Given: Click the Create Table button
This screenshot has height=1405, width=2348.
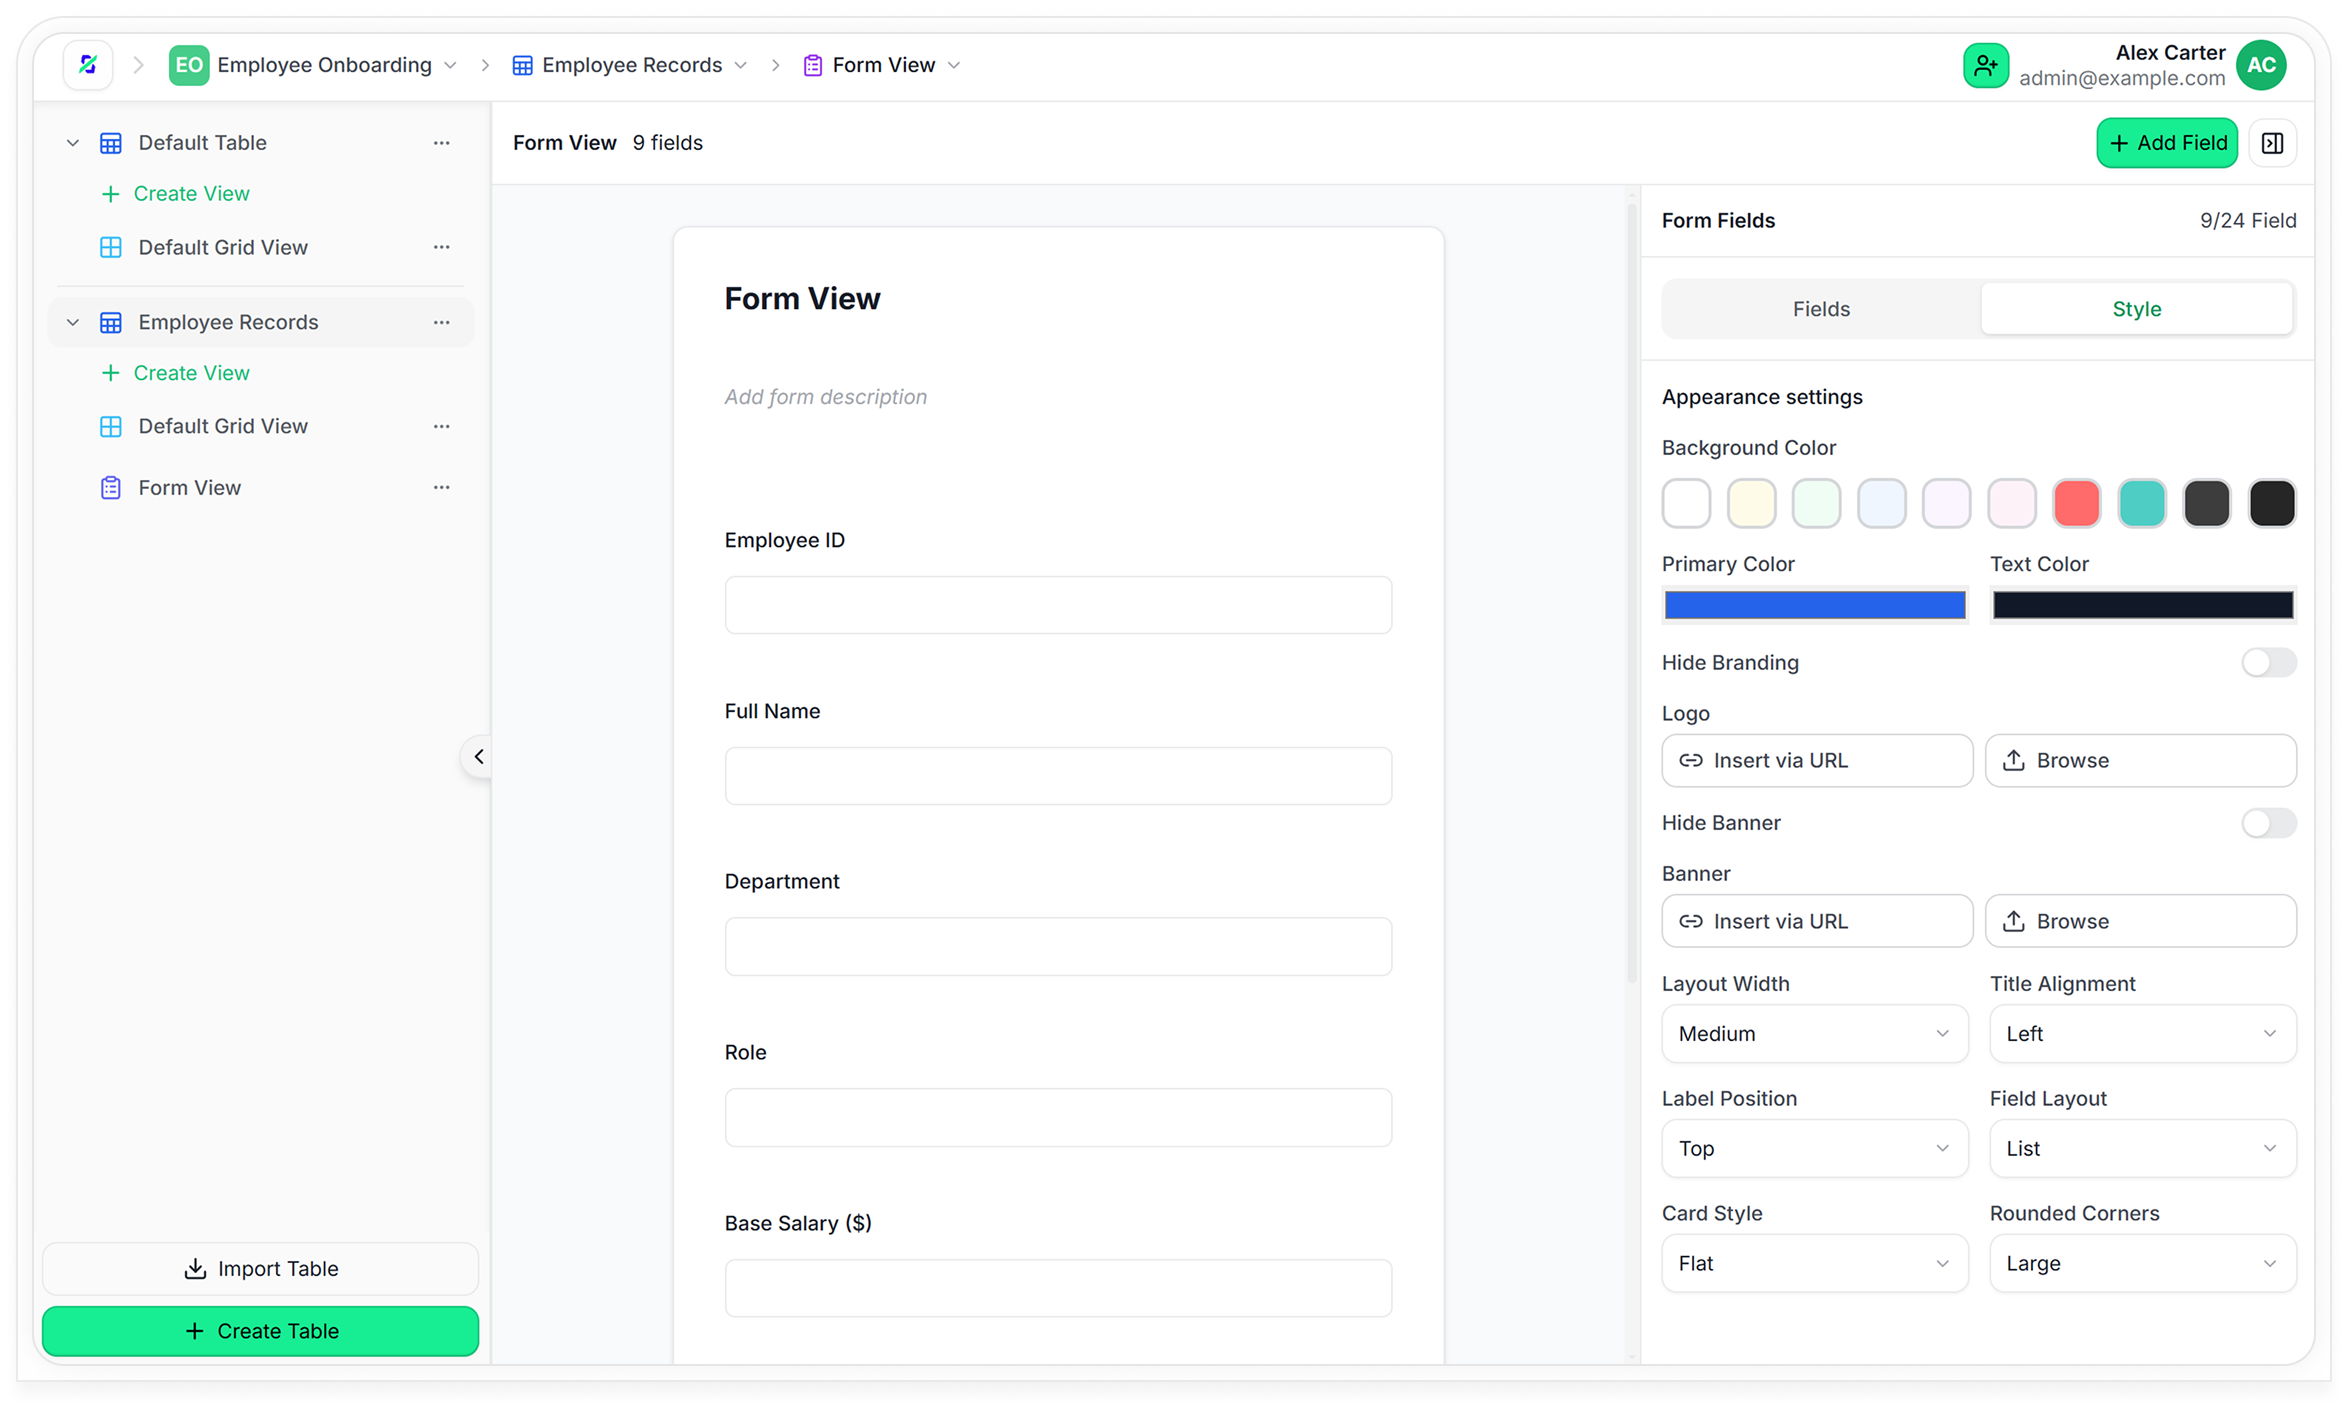Looking at the screenshot, I should pyautogui.click(x=261, y=1331).
